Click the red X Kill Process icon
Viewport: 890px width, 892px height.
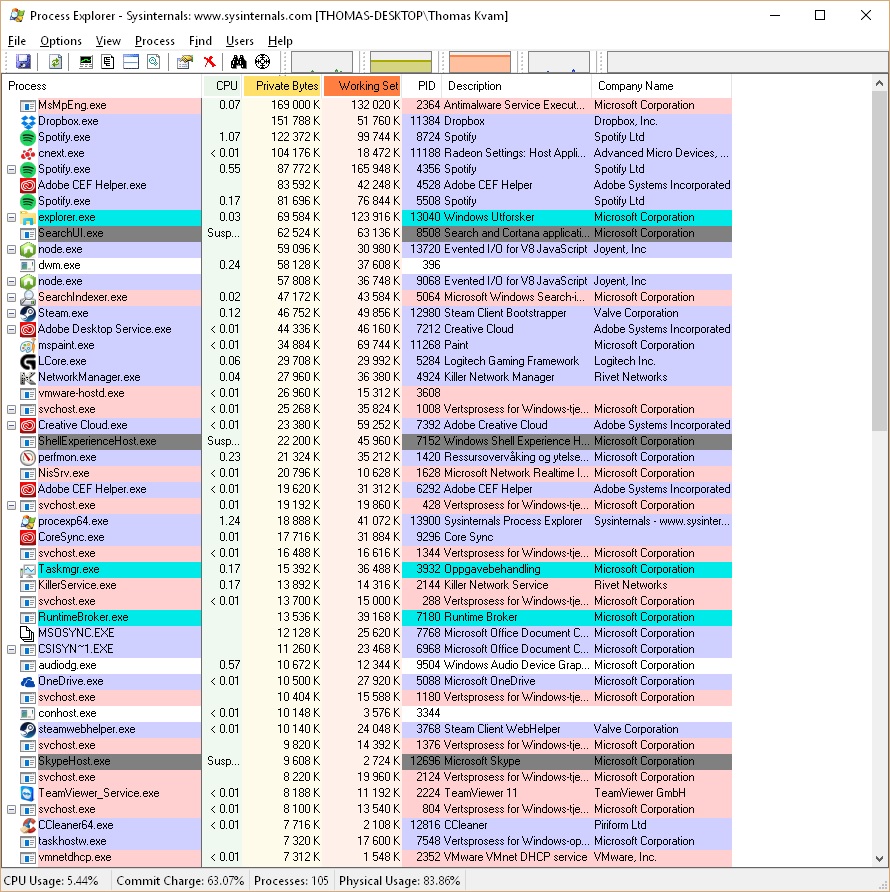click(210, 61)
